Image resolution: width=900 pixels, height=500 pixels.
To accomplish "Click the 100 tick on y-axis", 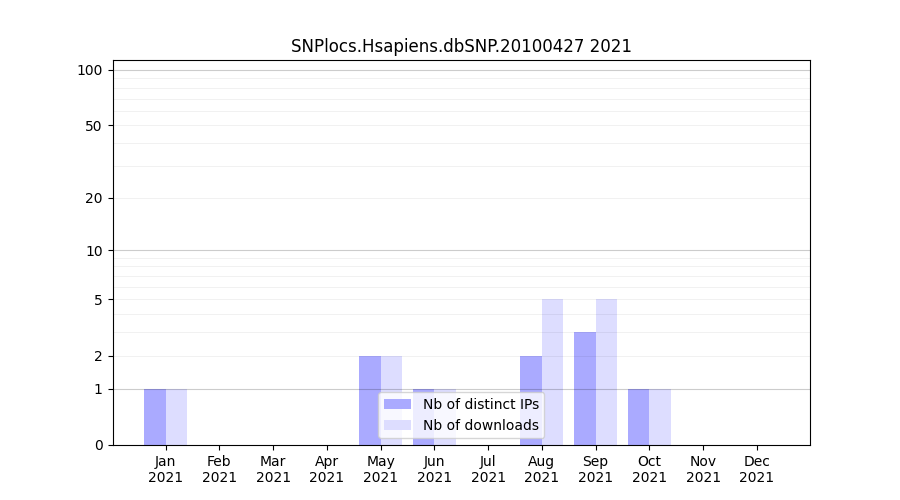I will click(90, 70).
